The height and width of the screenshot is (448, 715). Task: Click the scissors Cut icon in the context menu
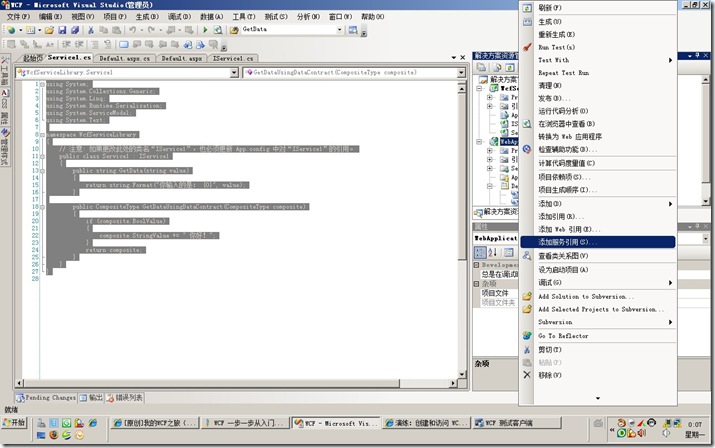tap(527, 350)
